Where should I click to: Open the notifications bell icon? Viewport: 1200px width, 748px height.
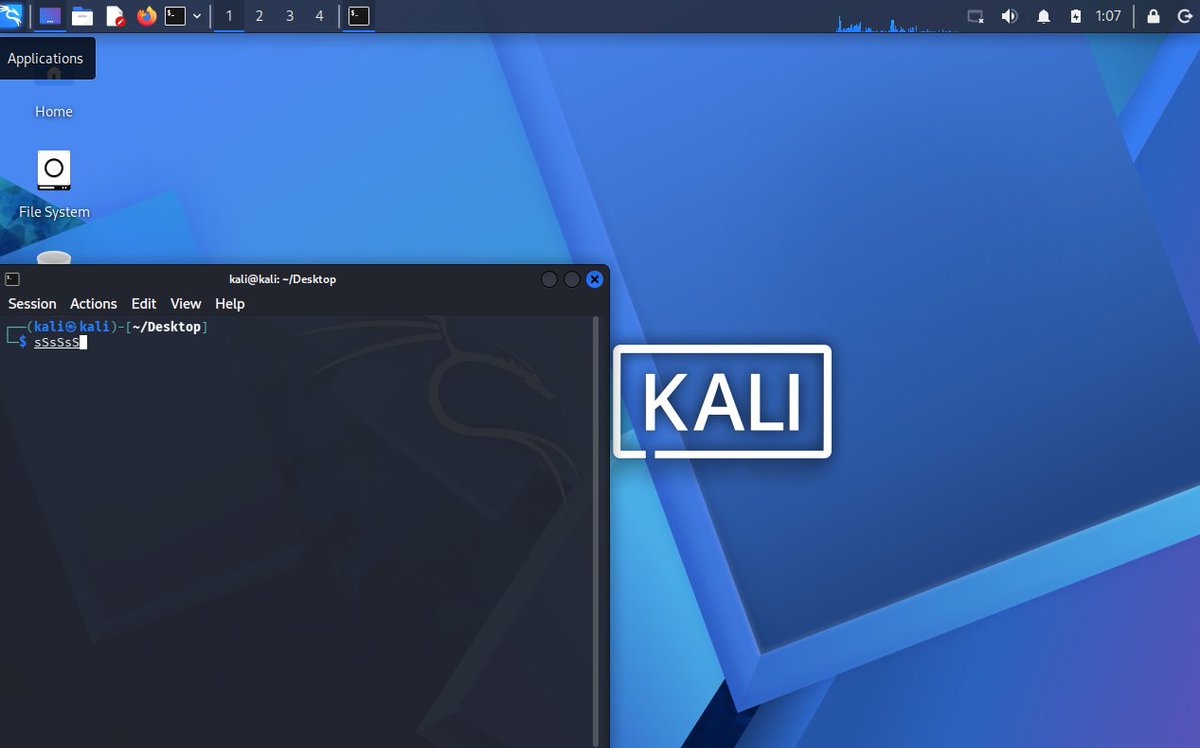click(x=1043, y=16)
